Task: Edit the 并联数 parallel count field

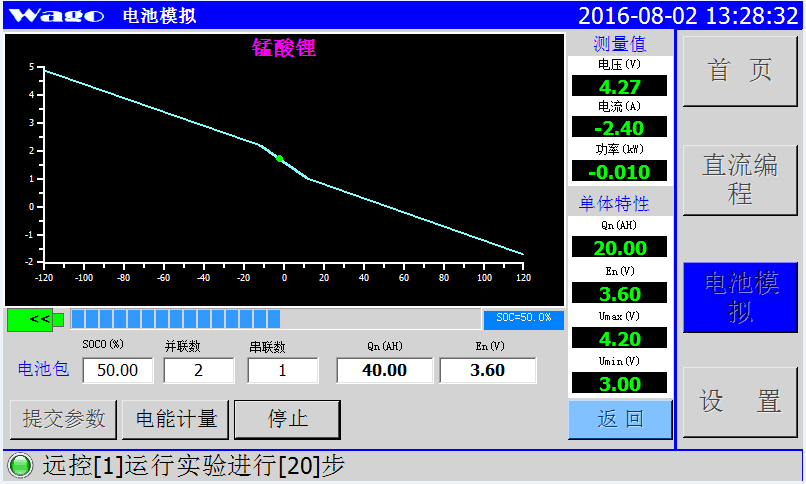Action: [198, 370]
